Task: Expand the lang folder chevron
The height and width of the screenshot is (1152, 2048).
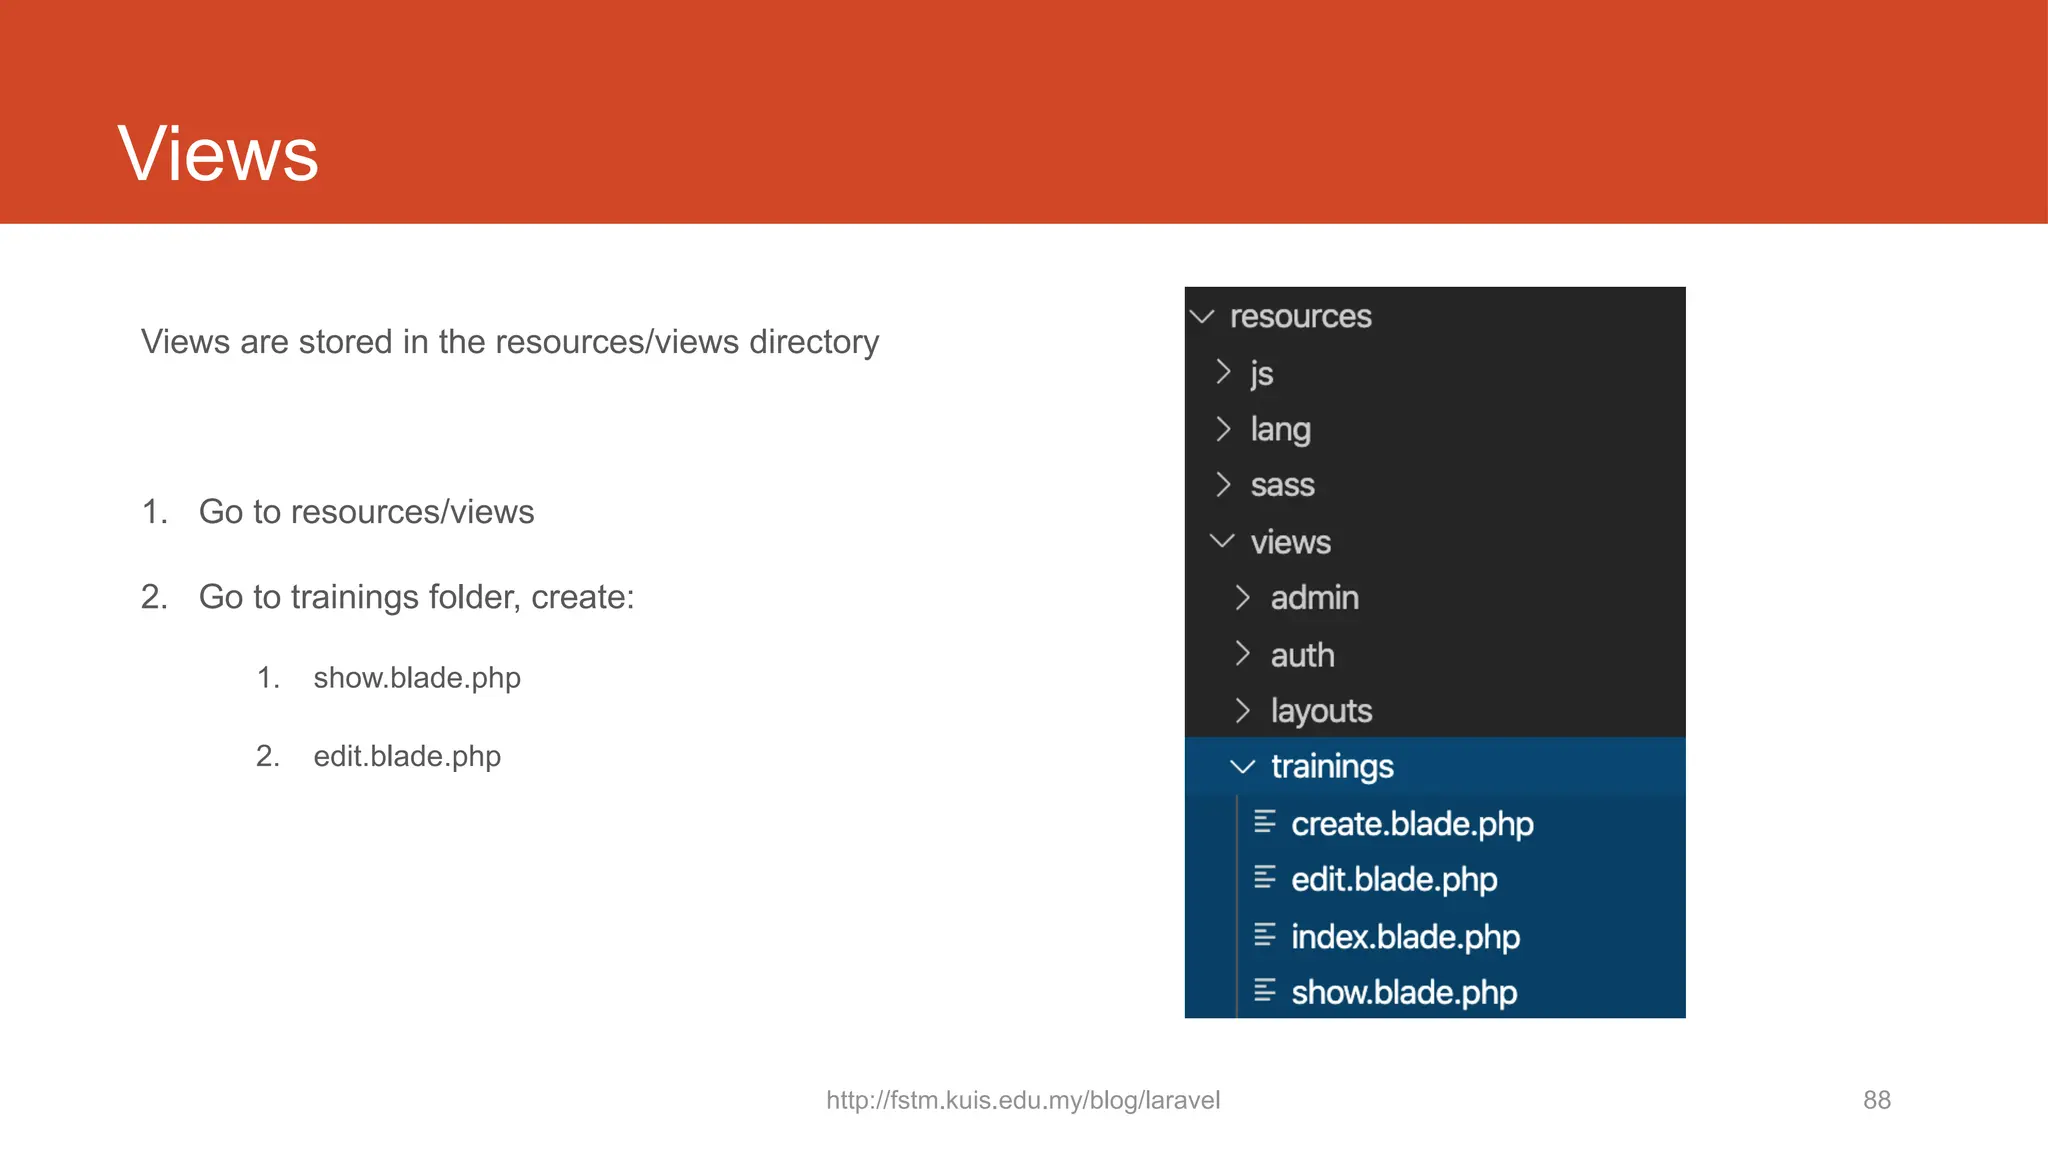Action: pos(1223,429)
